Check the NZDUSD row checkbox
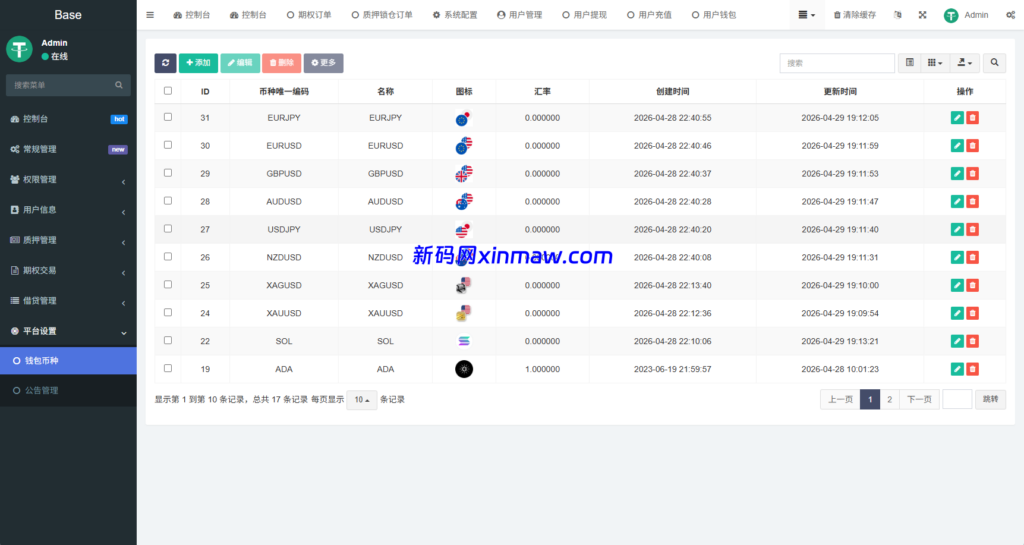 168,257
